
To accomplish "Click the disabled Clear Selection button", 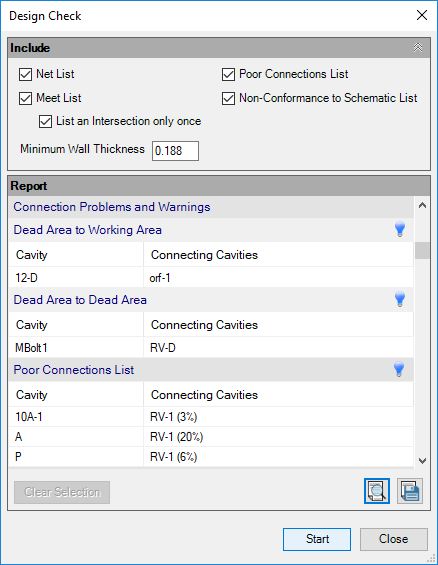I will 62,492.
